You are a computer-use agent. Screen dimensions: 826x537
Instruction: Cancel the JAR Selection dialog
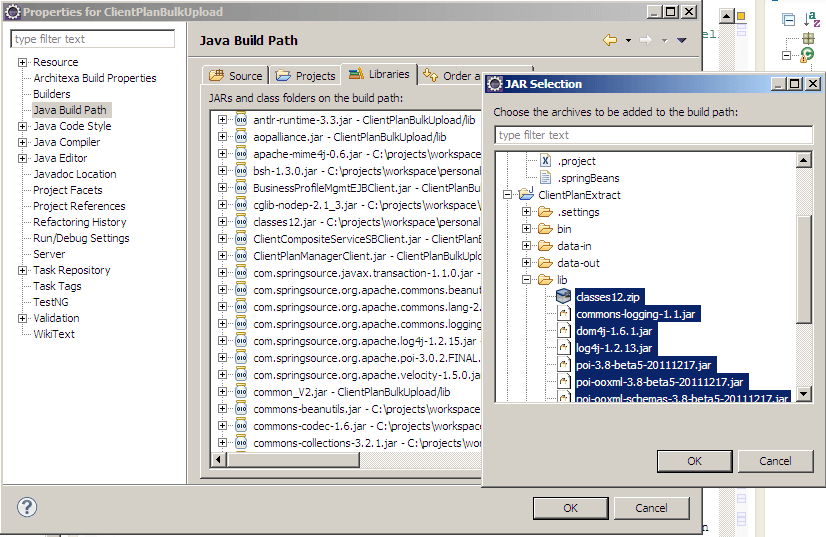[x=775, y=461]
